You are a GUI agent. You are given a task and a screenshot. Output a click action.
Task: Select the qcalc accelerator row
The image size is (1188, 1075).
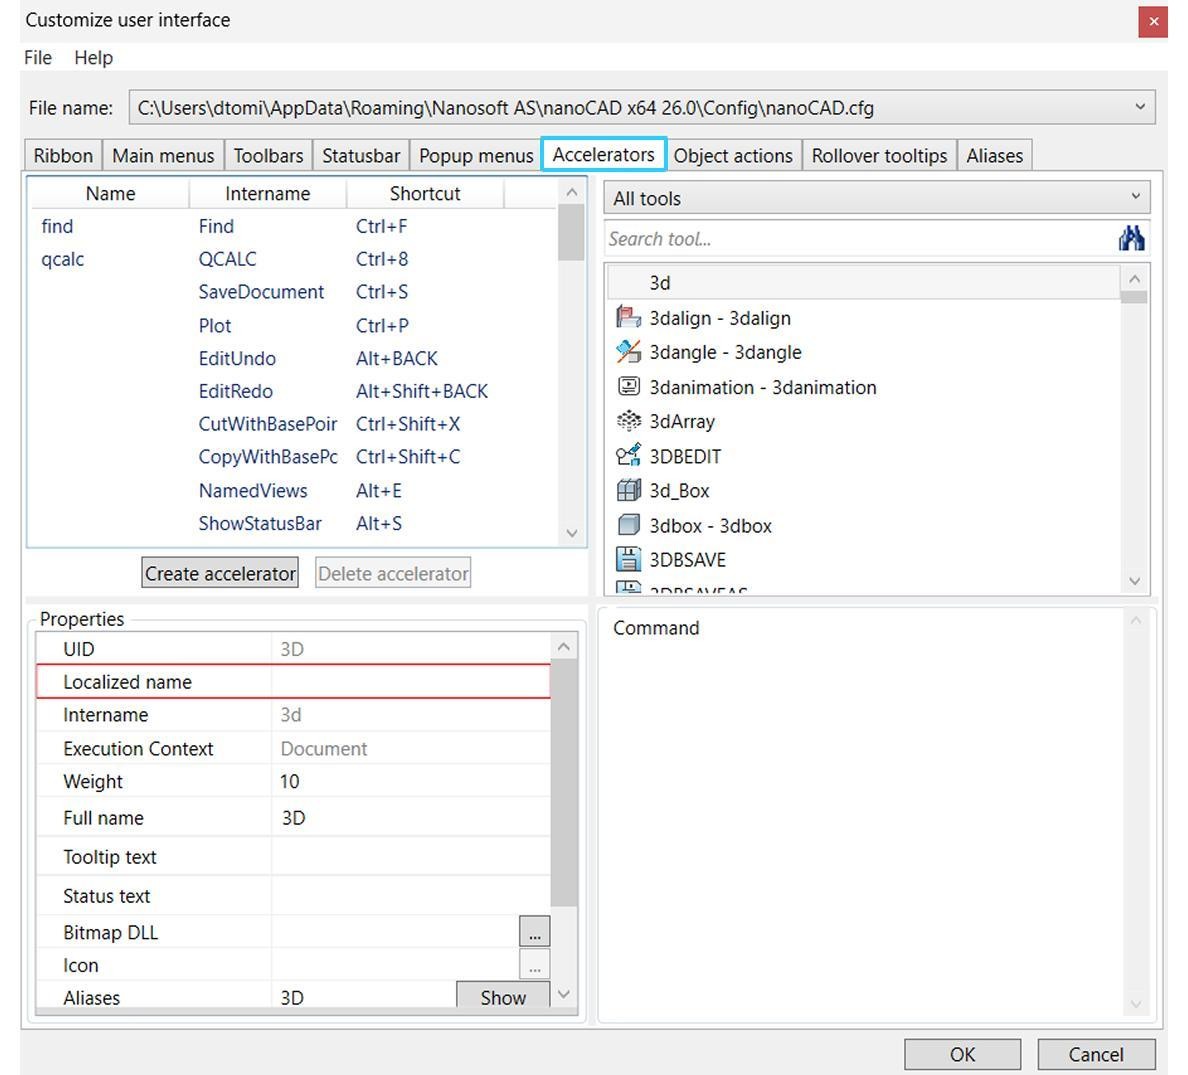(x=293, y=258)
